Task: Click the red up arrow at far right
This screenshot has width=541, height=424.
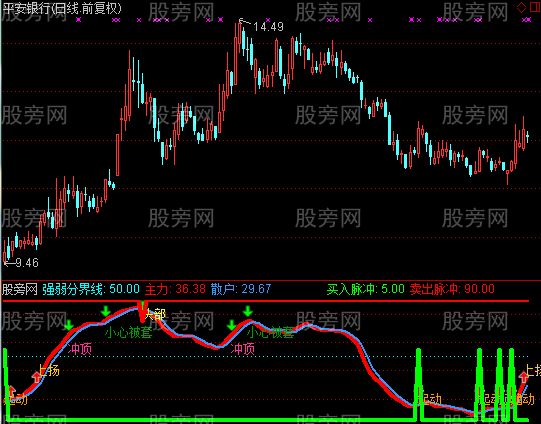Action: (524, 377)
